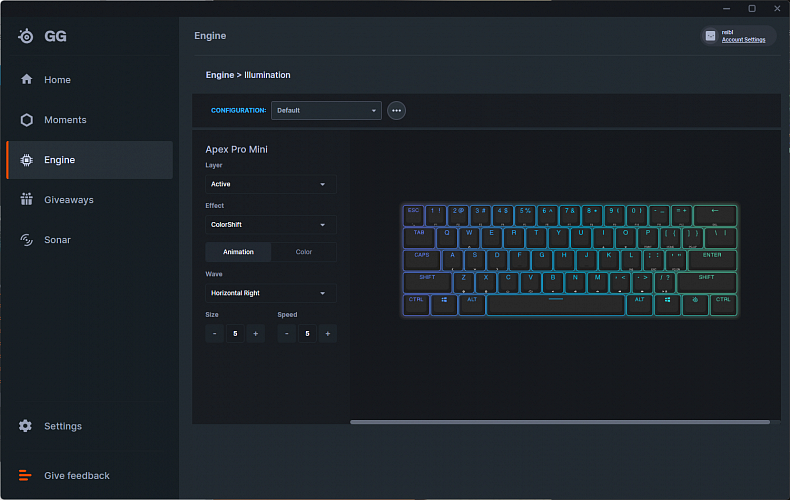Viewport: 790px width, 500px height.
Task: Click the account avatar icon
Action: coord(710,36)
